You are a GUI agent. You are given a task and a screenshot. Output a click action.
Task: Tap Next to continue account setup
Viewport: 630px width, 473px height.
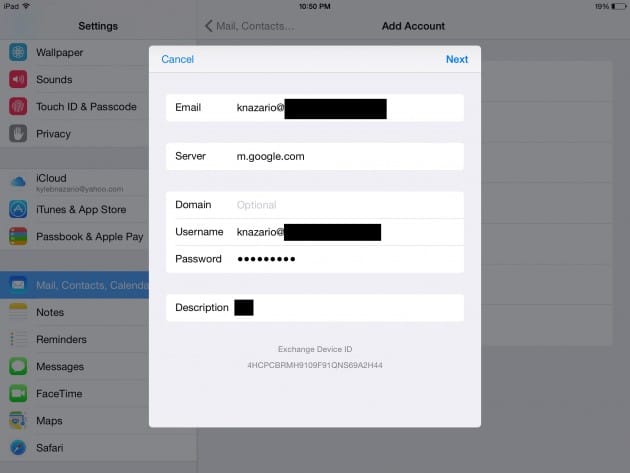click(457, 59)
